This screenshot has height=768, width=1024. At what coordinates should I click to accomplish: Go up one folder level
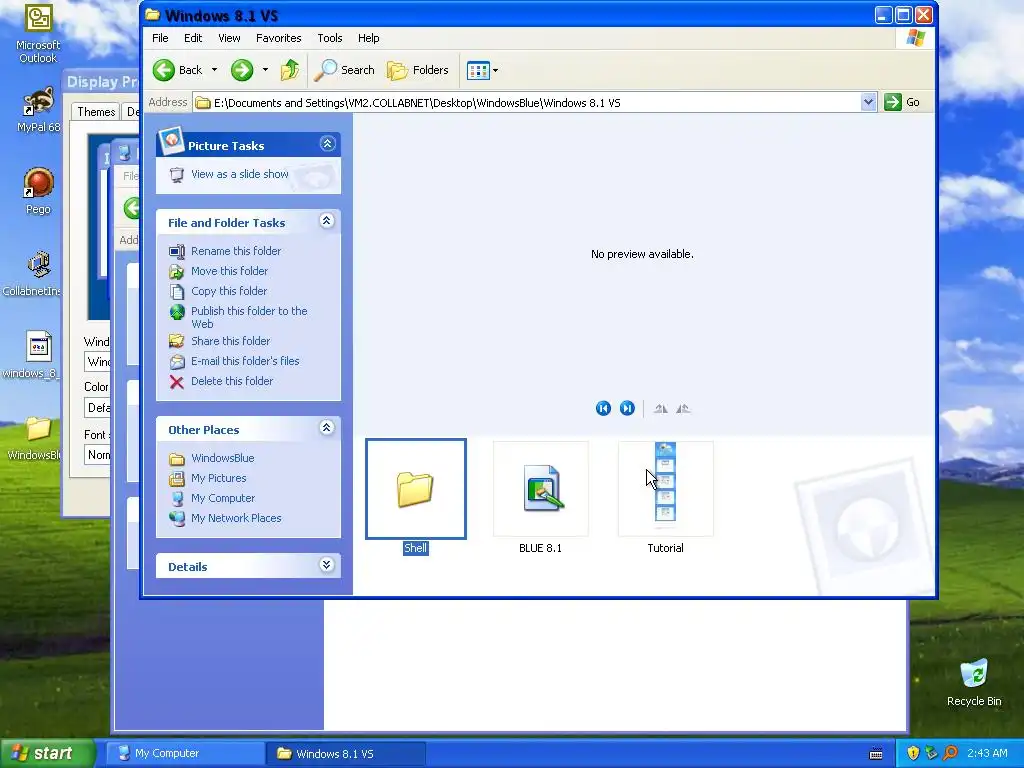[290, 70]
